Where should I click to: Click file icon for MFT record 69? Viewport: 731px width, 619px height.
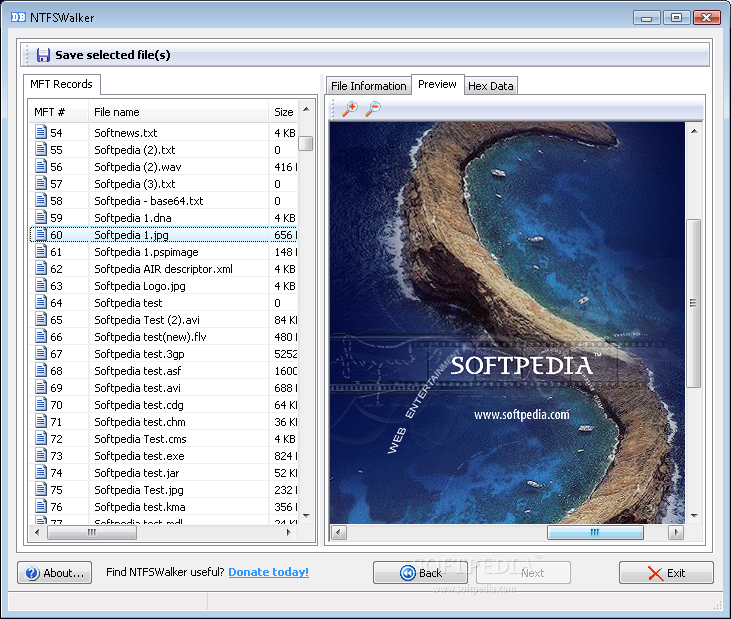(41, 387)
